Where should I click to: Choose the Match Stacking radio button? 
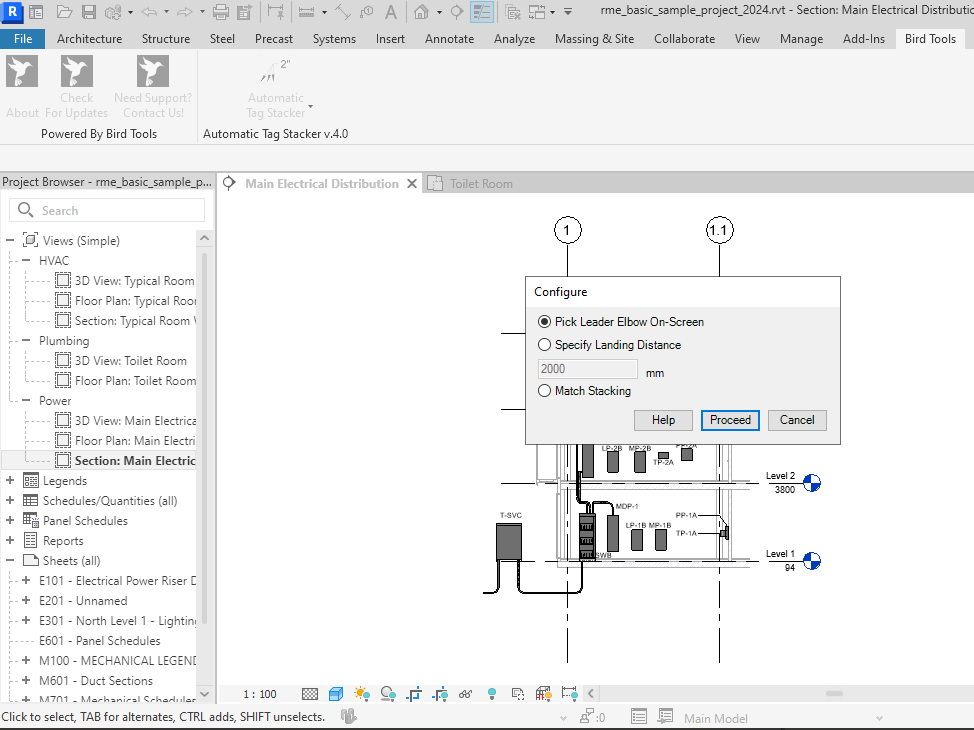click(544, 391)
